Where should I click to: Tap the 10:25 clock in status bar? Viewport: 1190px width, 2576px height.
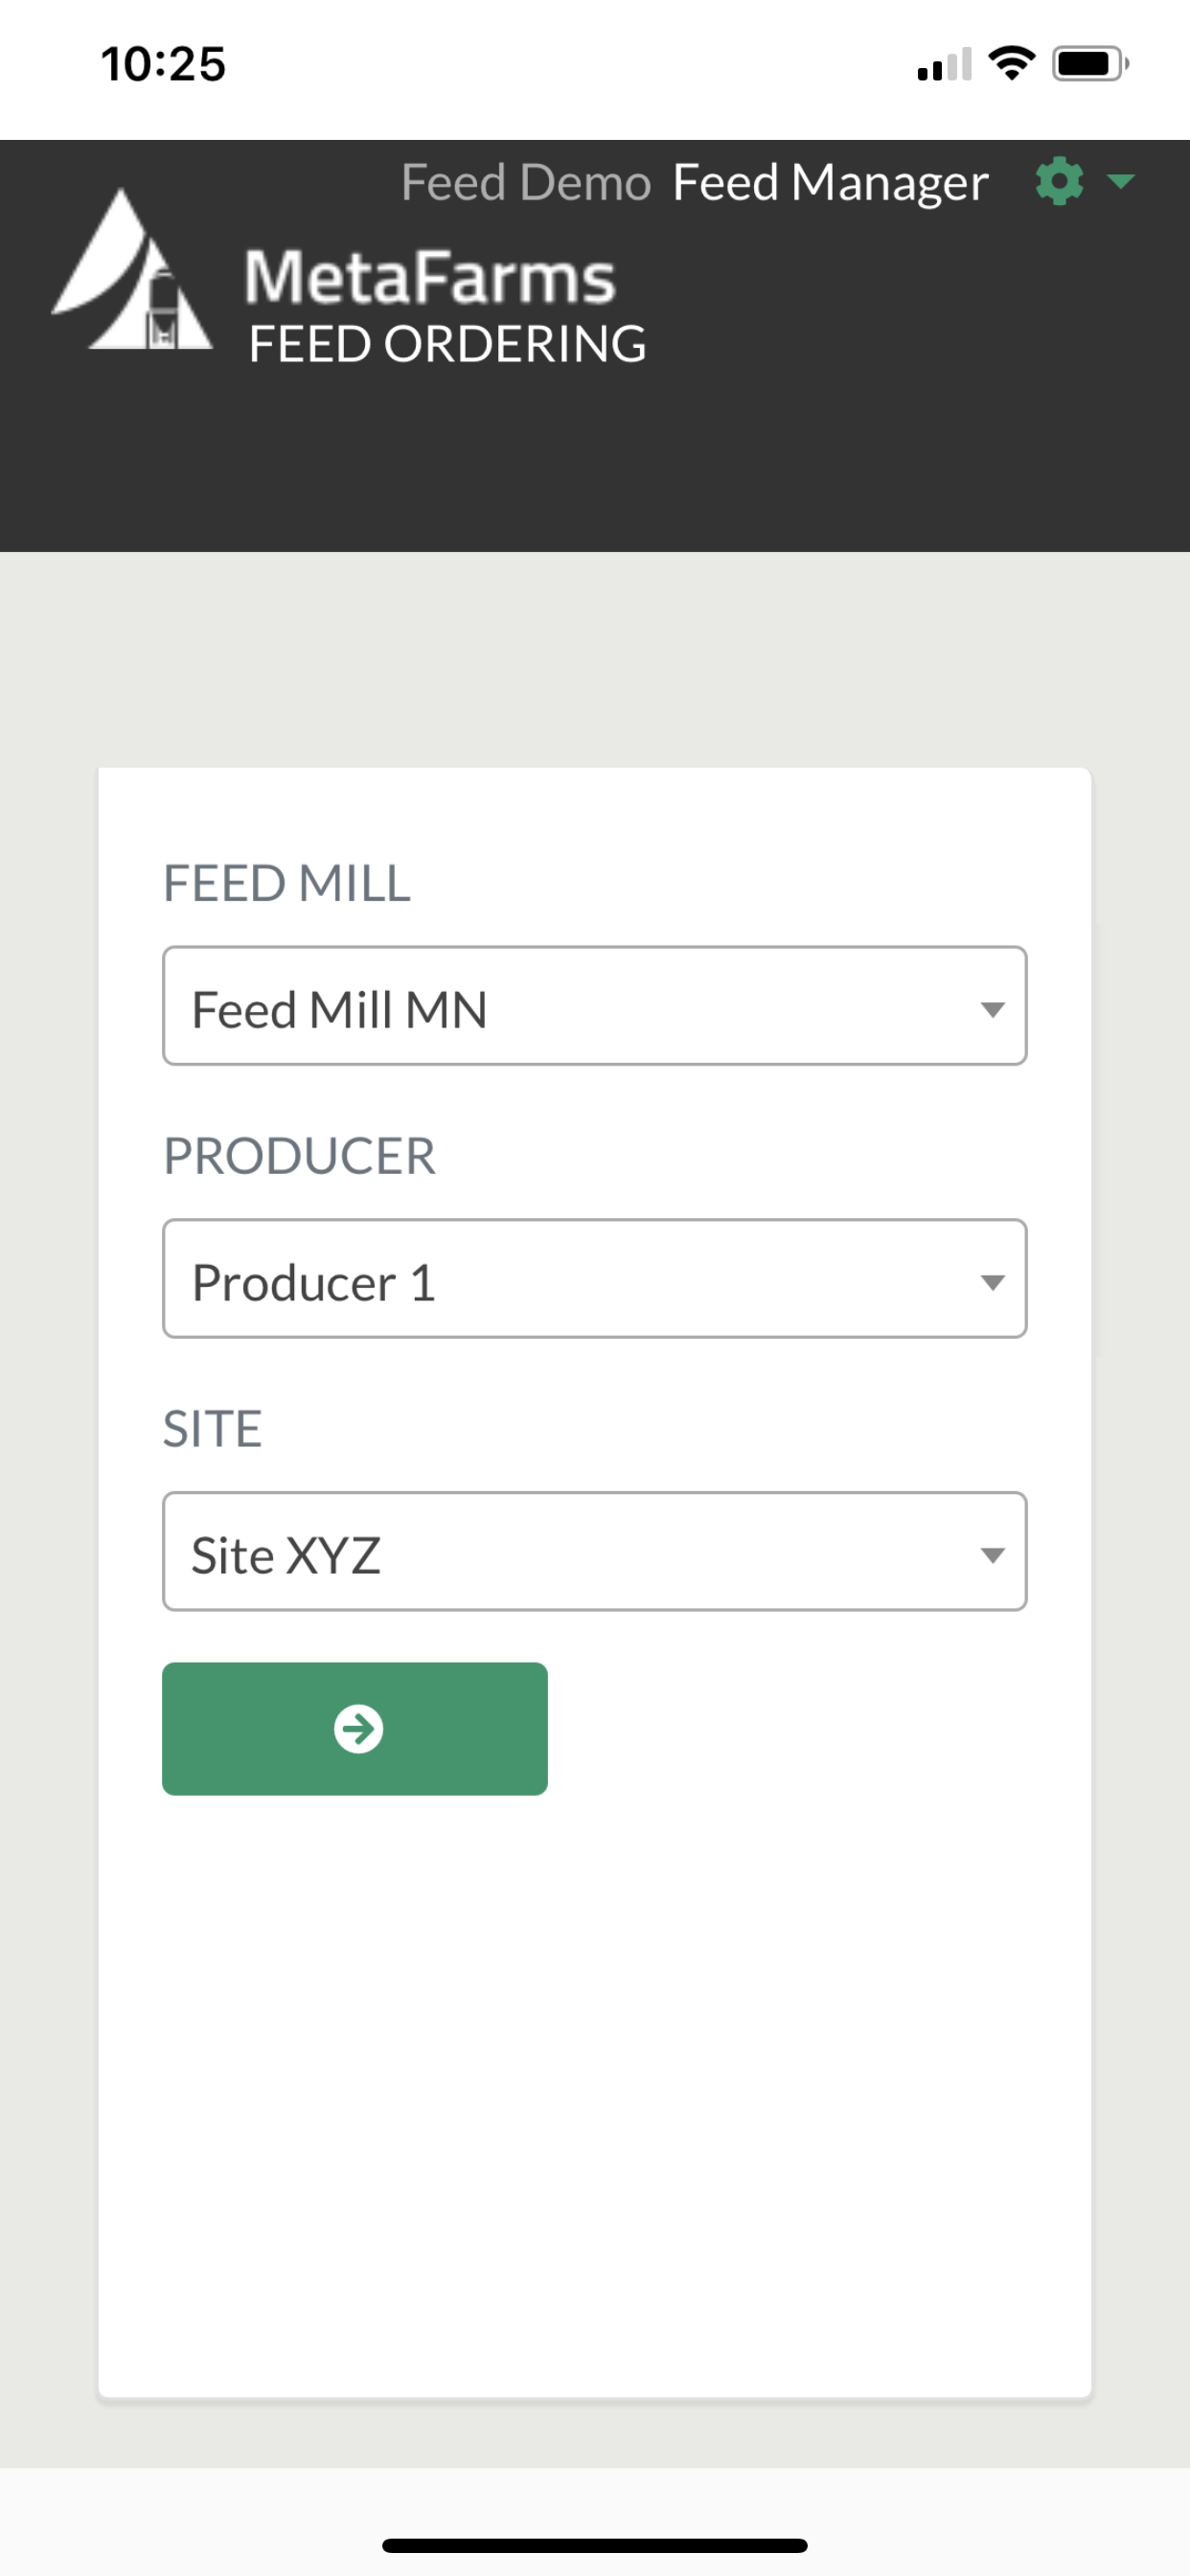(164, 65)
